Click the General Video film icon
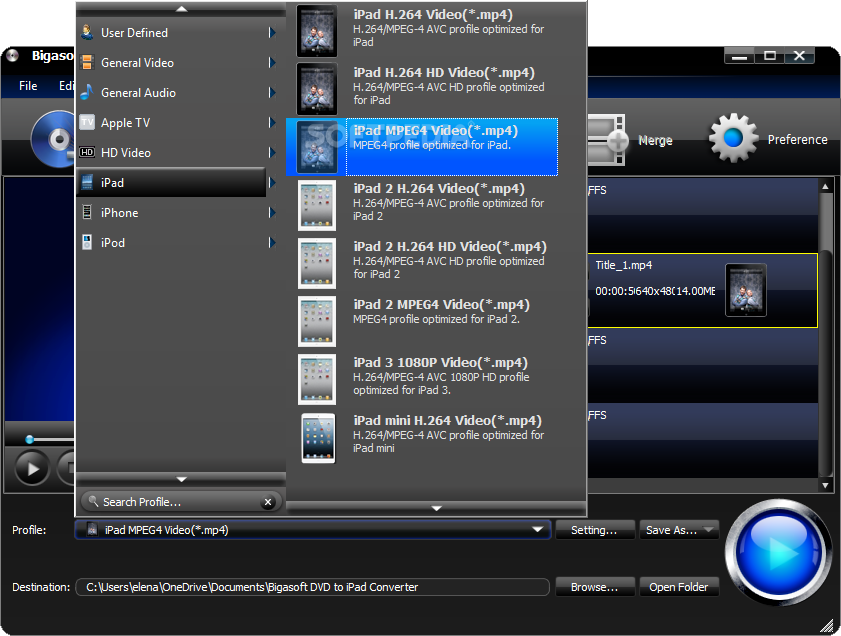The image size is (841, 636). (87, 62)
